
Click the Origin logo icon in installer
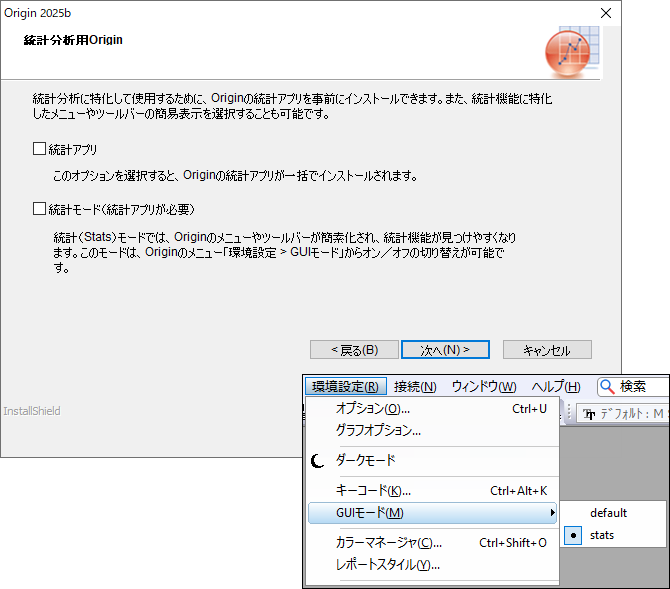click(x=572, y=51)
